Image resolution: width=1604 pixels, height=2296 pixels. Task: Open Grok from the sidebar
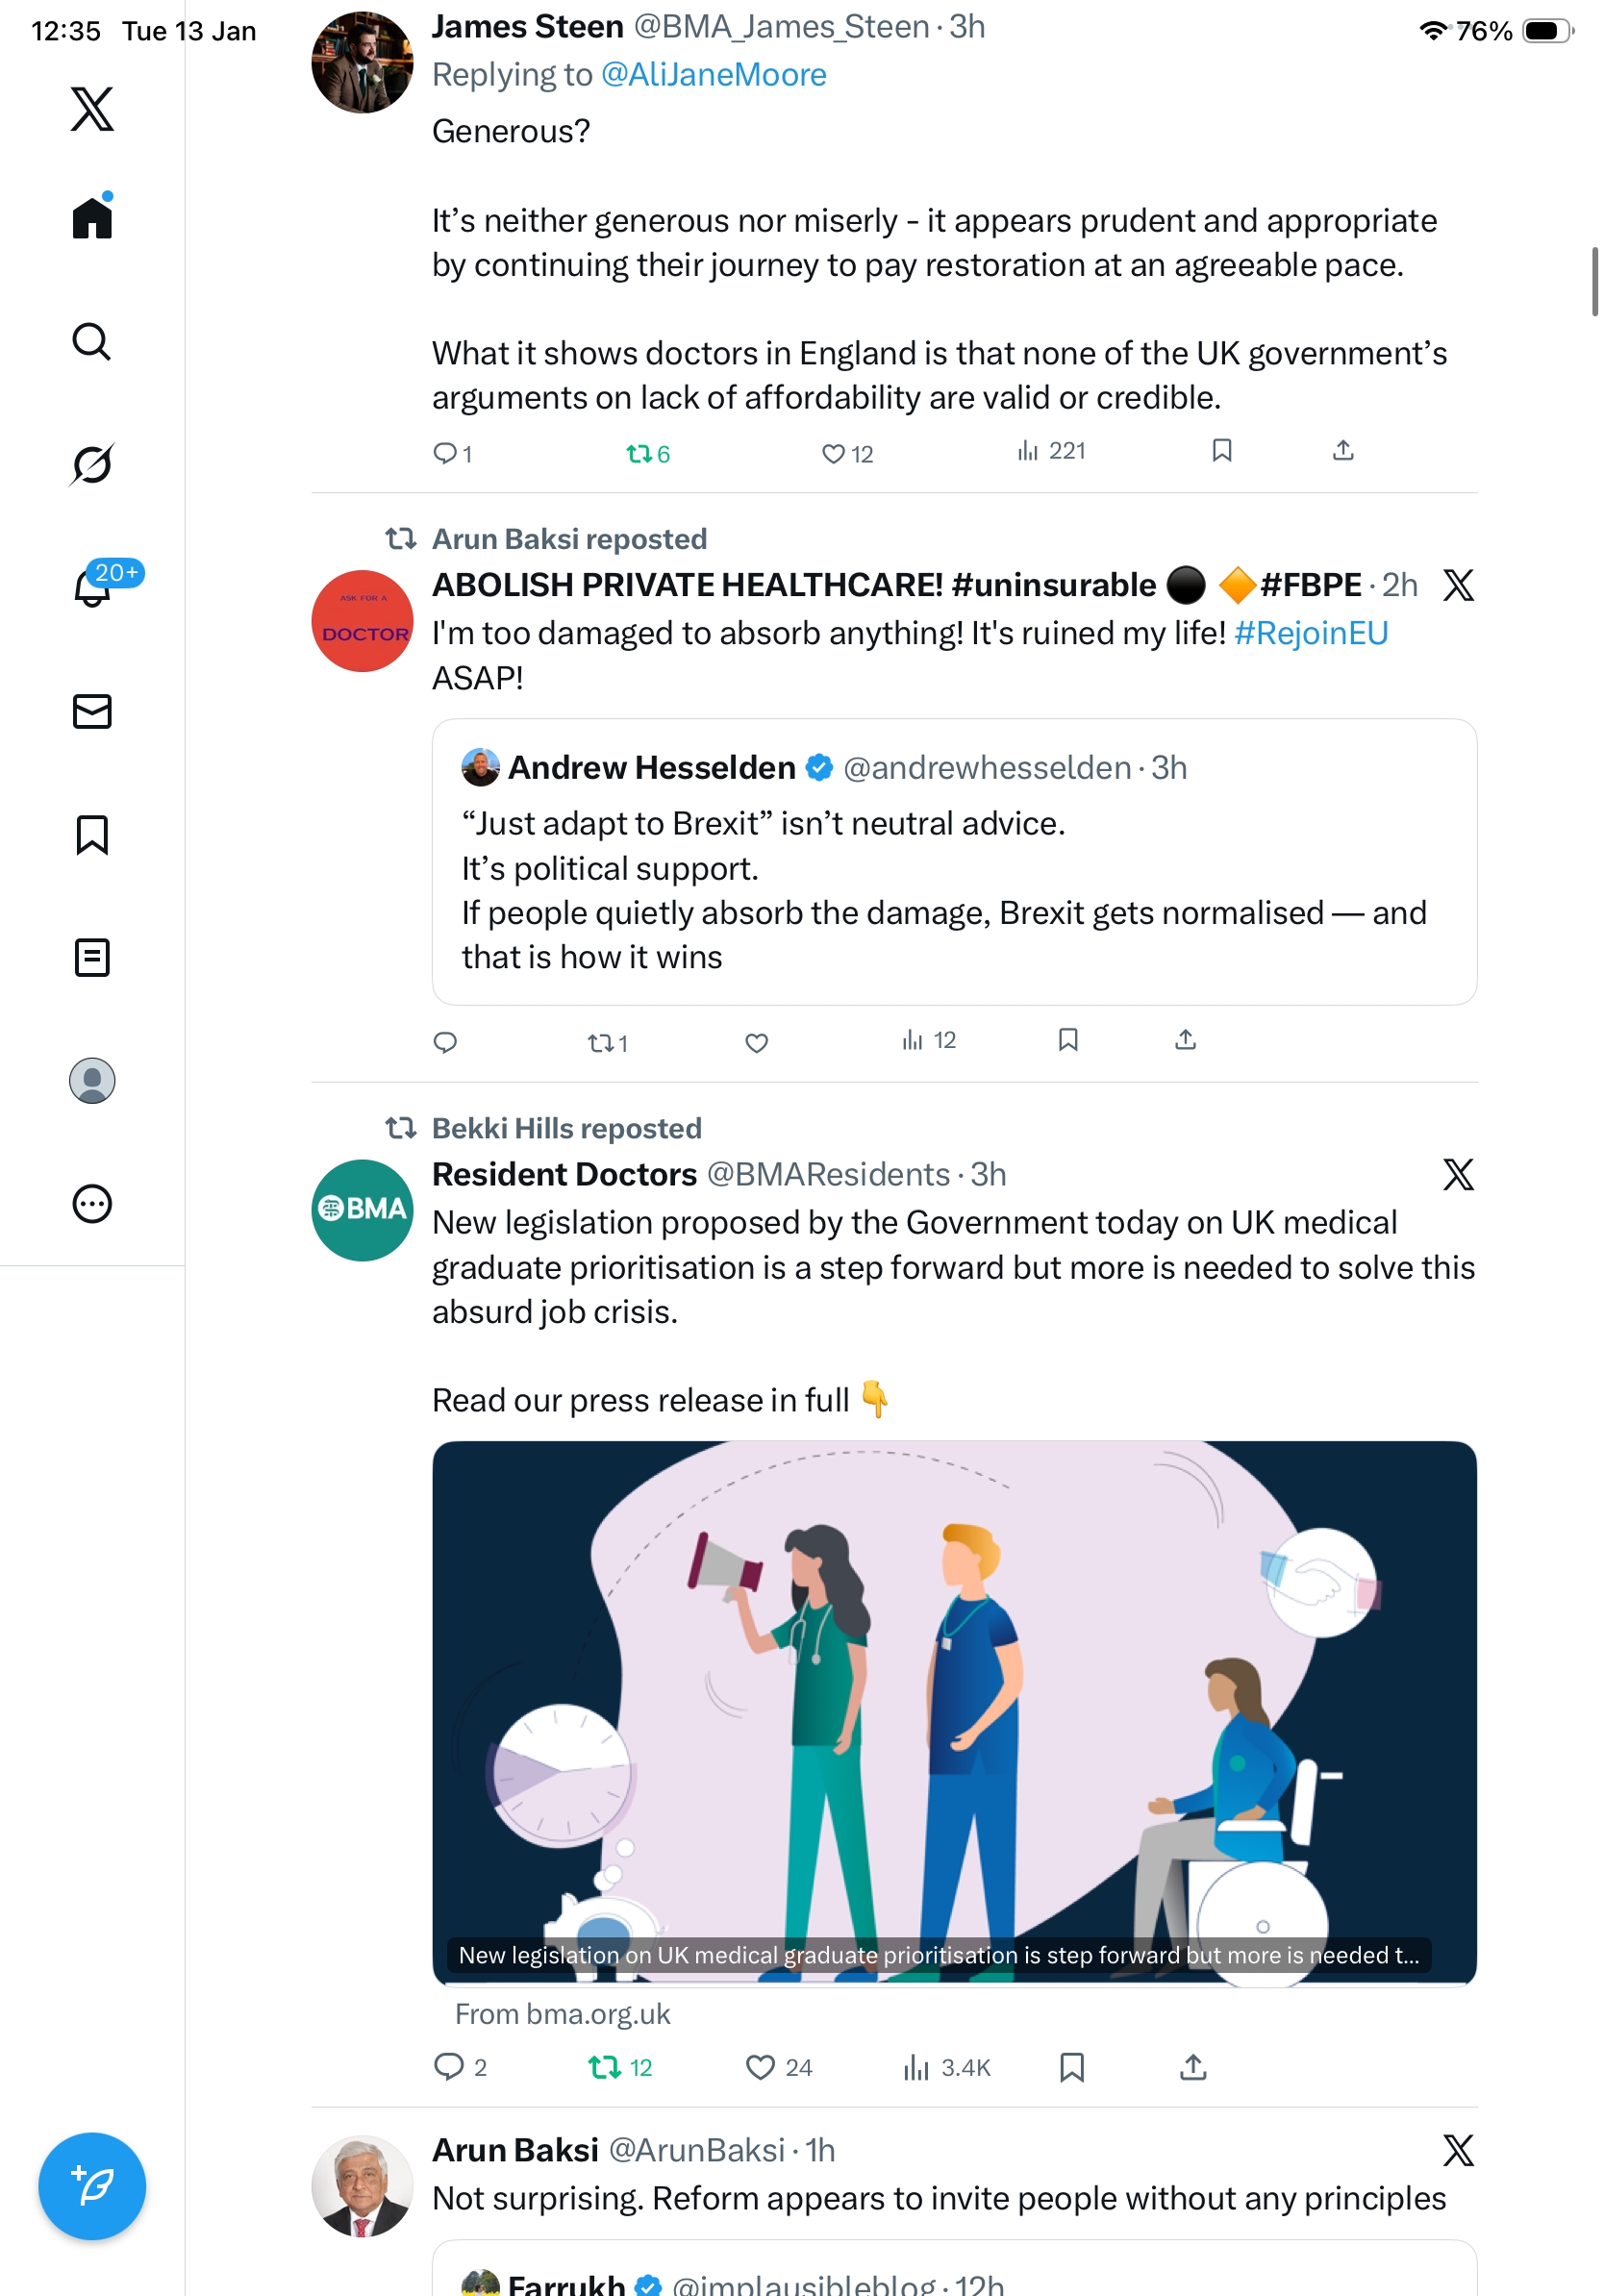tap(92, 465)
